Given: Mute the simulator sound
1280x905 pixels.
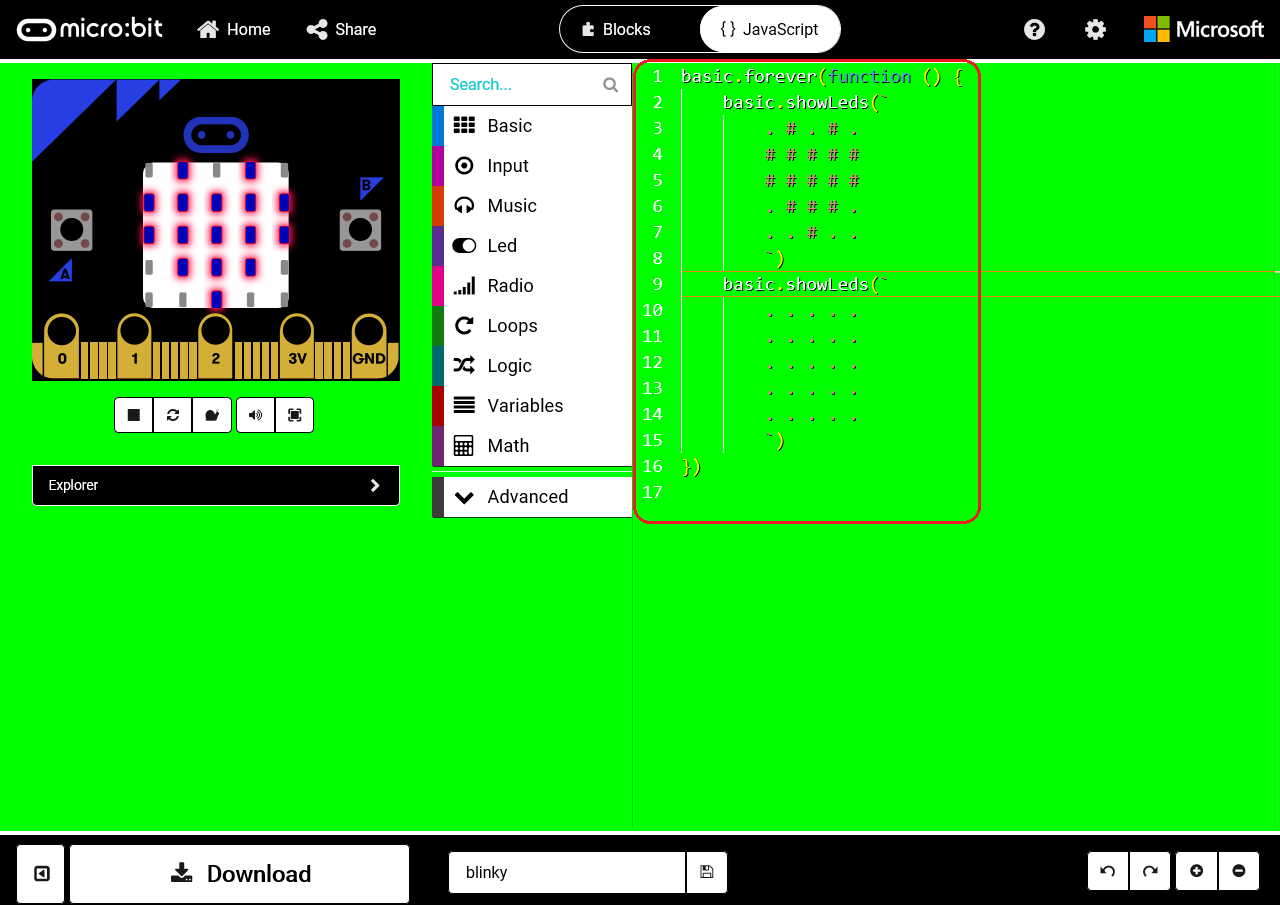Looking at the screenshot, I should tap(254, 415).
